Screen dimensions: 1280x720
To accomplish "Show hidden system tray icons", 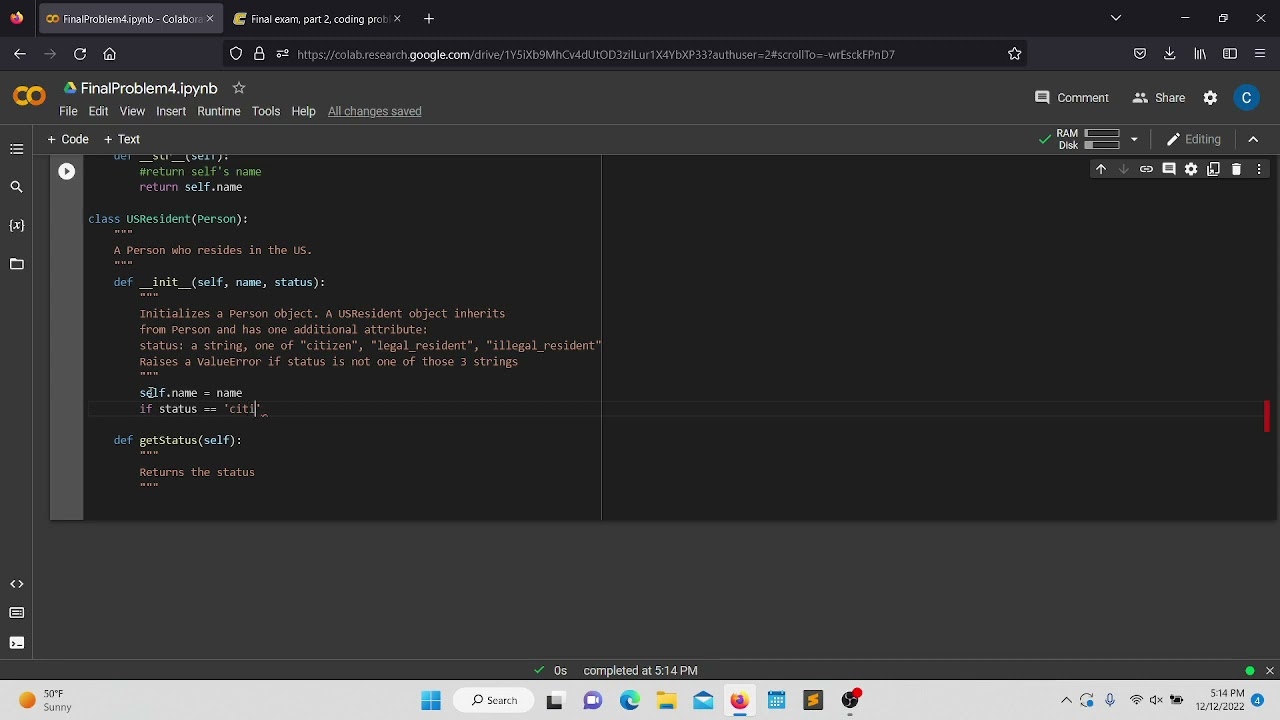I will coord(1066,700).
